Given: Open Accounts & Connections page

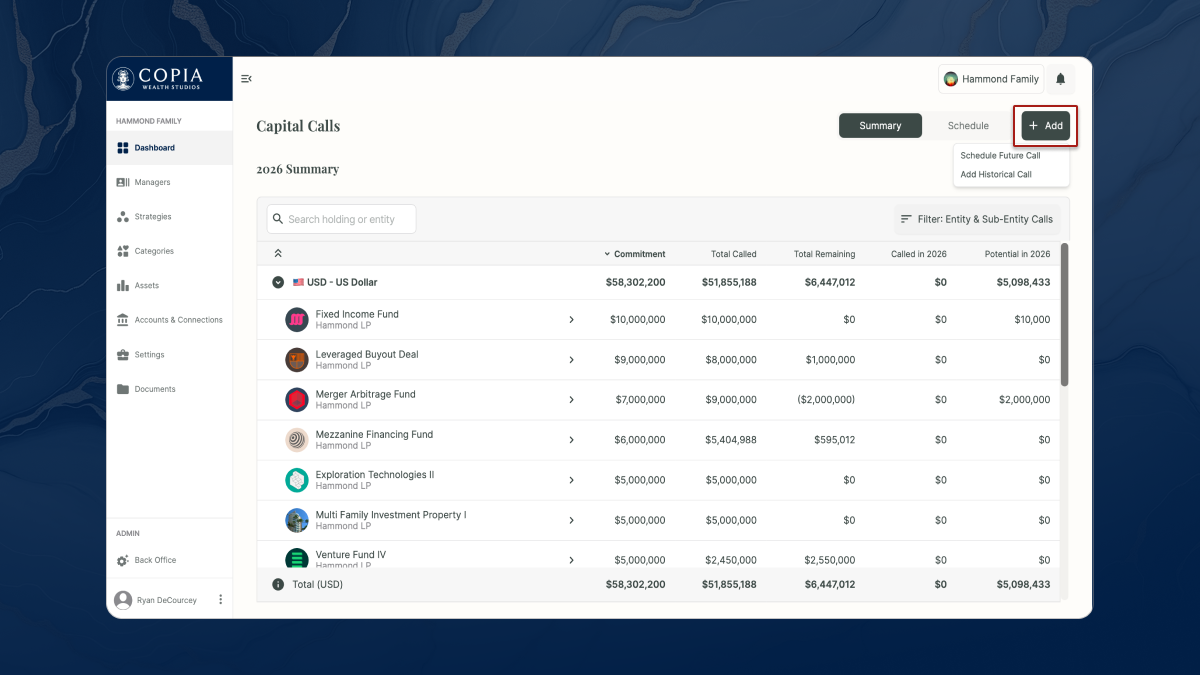Looking at the screenshot, I should tap(177, 320).
